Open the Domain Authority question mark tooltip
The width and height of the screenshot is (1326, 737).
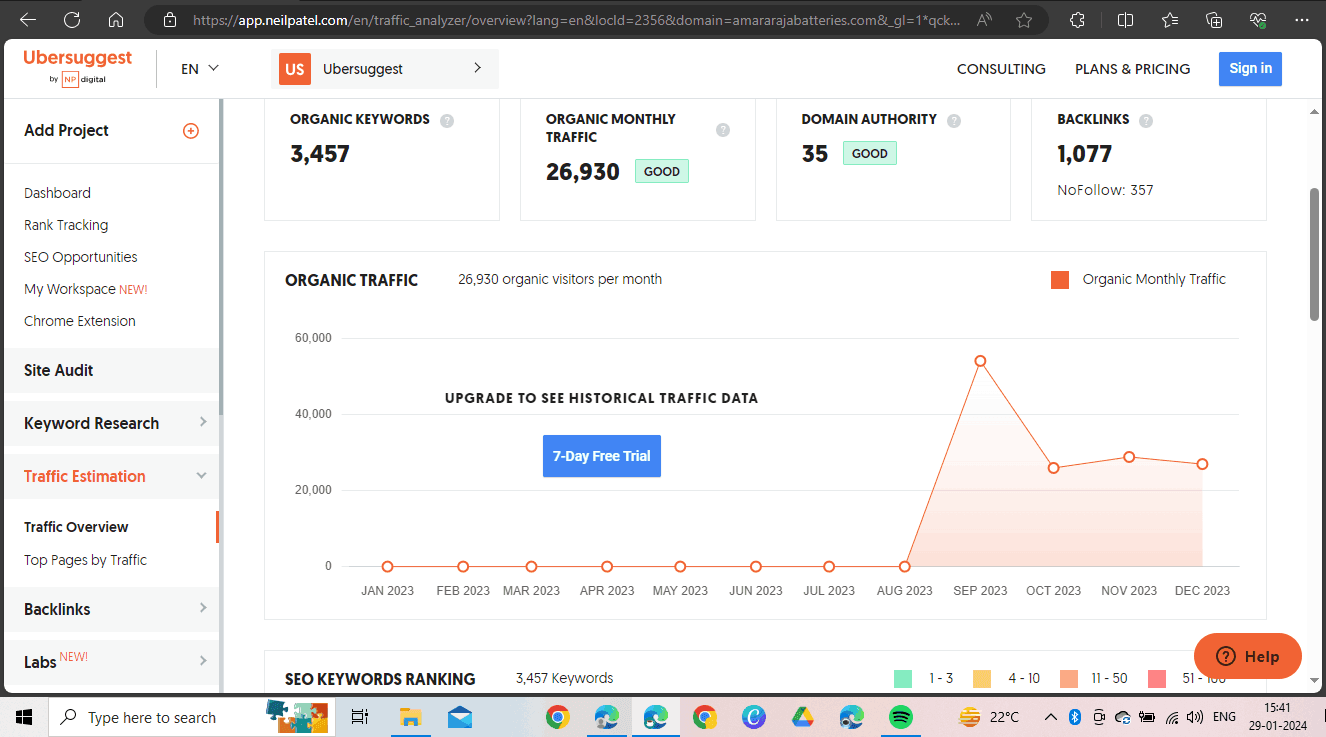click(953, 120)
